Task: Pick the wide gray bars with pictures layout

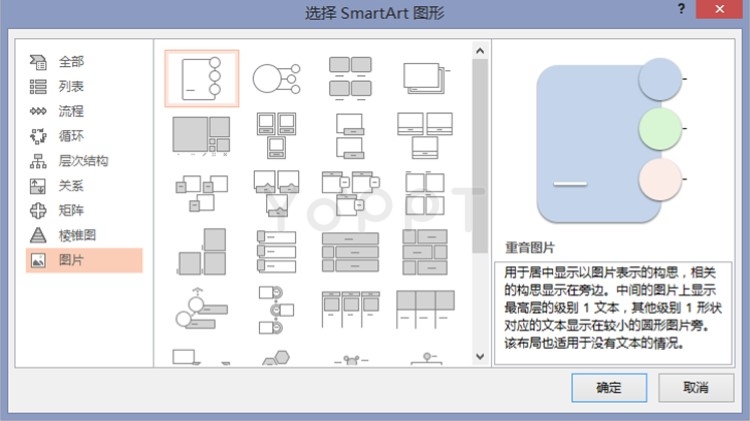Action: pos(351,252)
